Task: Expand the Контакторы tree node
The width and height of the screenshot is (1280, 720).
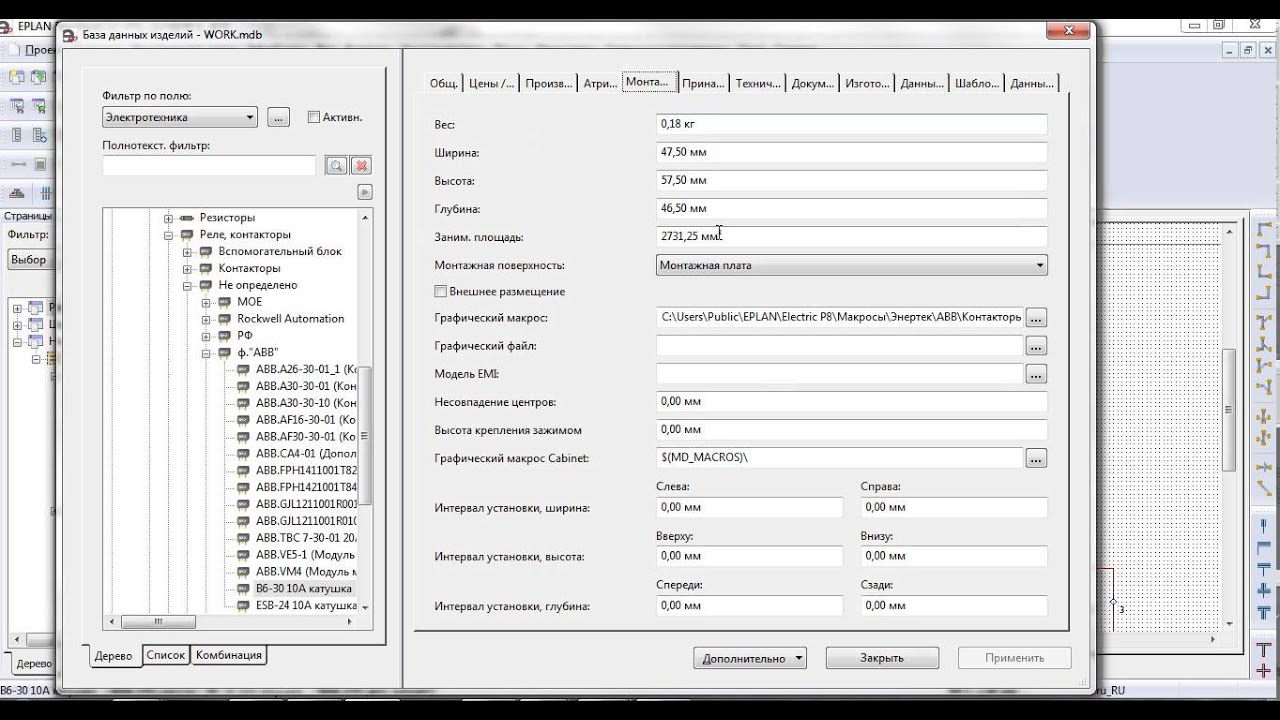Action: (x=187, y=269)
